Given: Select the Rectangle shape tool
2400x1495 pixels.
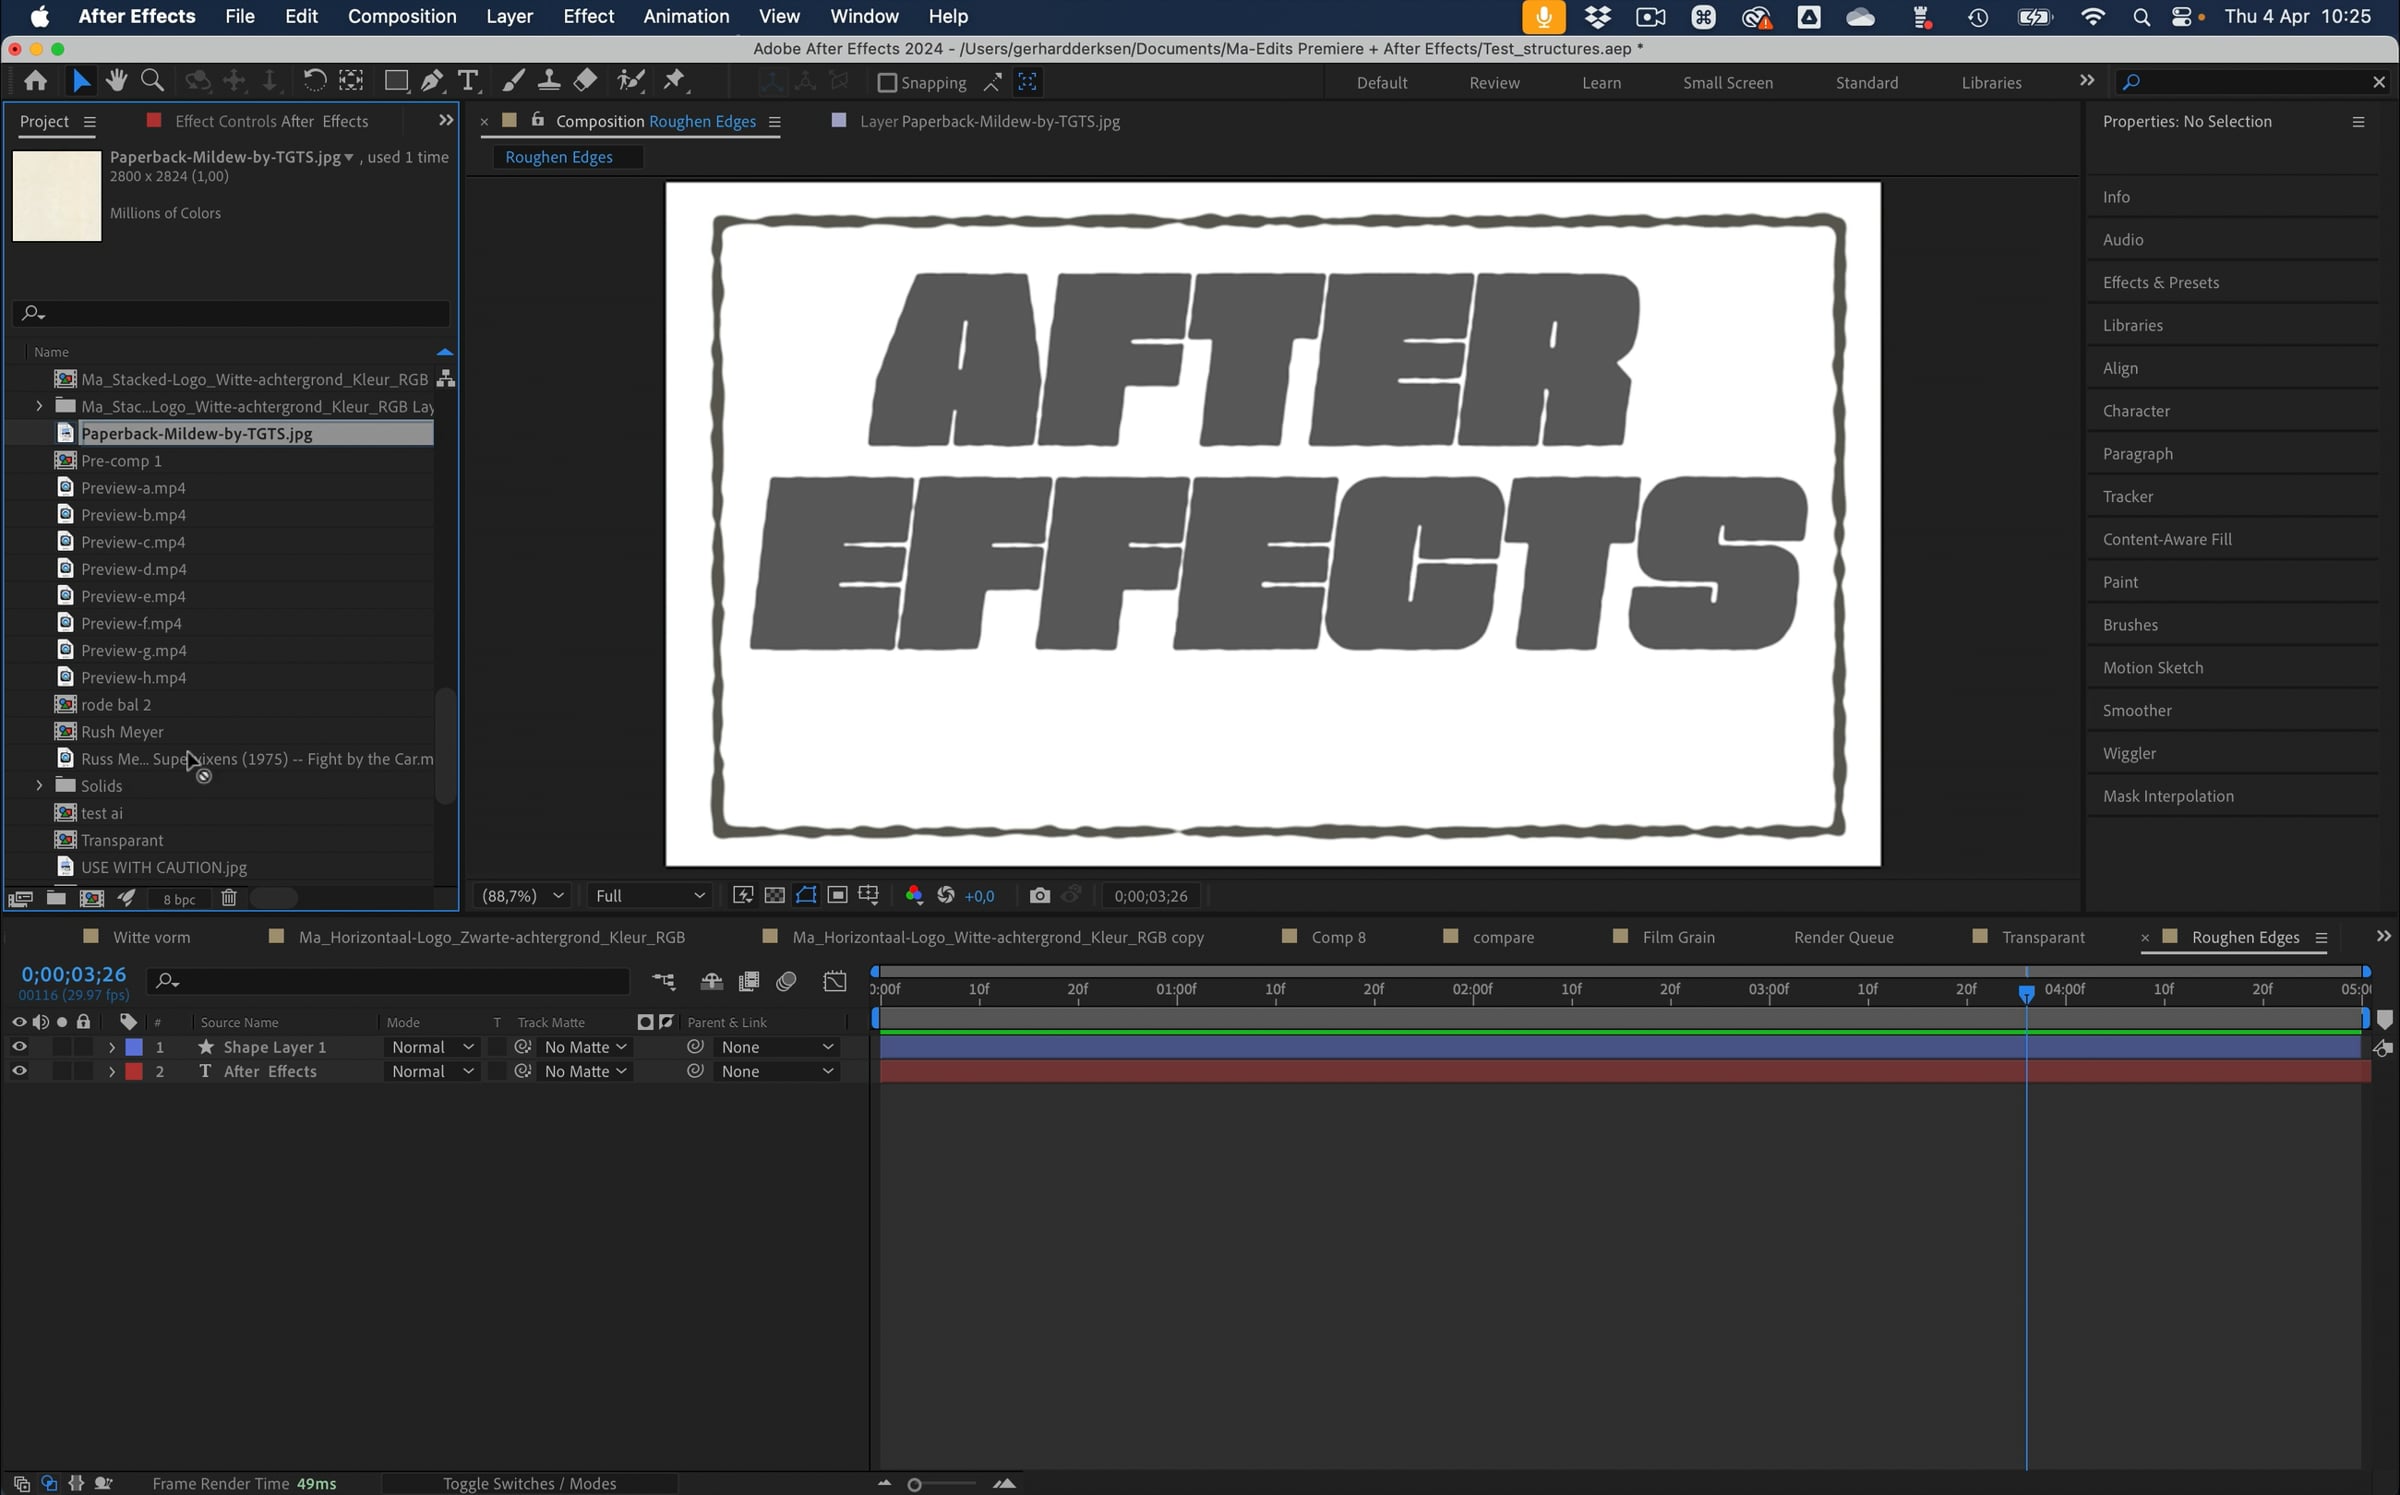Looking at the screenshot, I should pyautogui.click(x=396, y=81).
